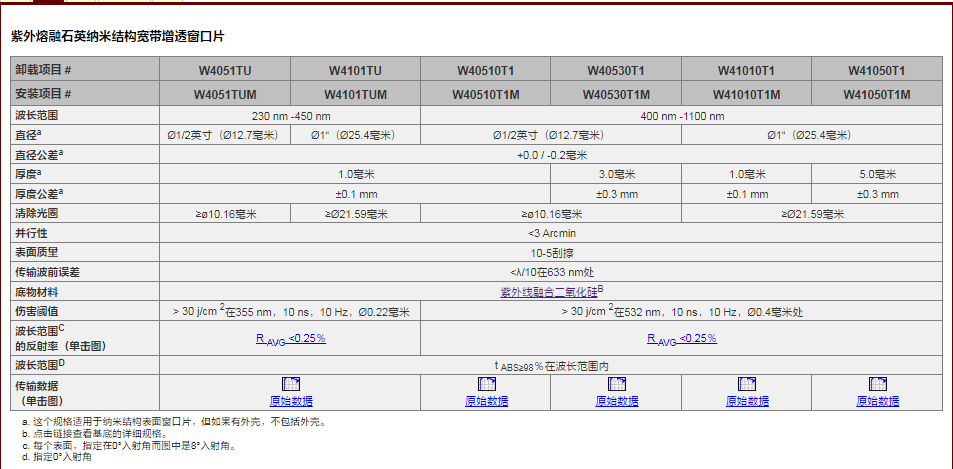953x469 pixels.
Task: Open R AVG <0.25% reflectance link for 400-1100 nm
Action: coord(681,339)
